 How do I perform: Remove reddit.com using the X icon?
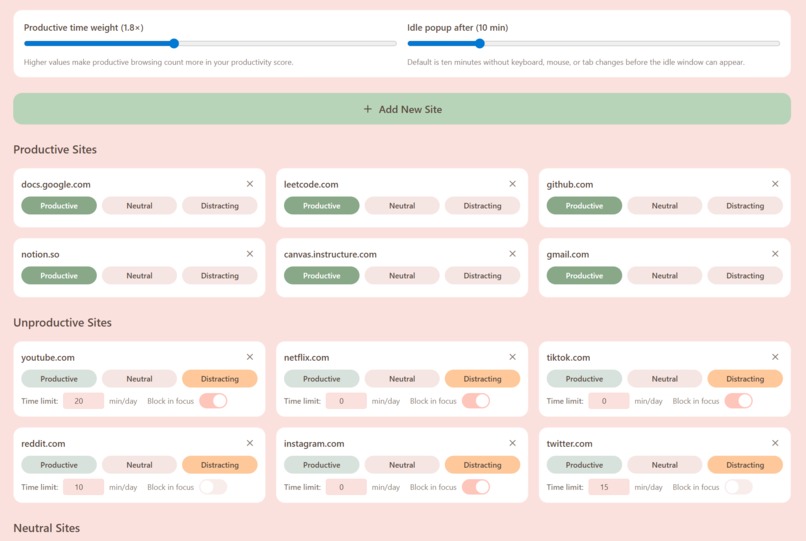pyautogui.click(x=250, y=443)
